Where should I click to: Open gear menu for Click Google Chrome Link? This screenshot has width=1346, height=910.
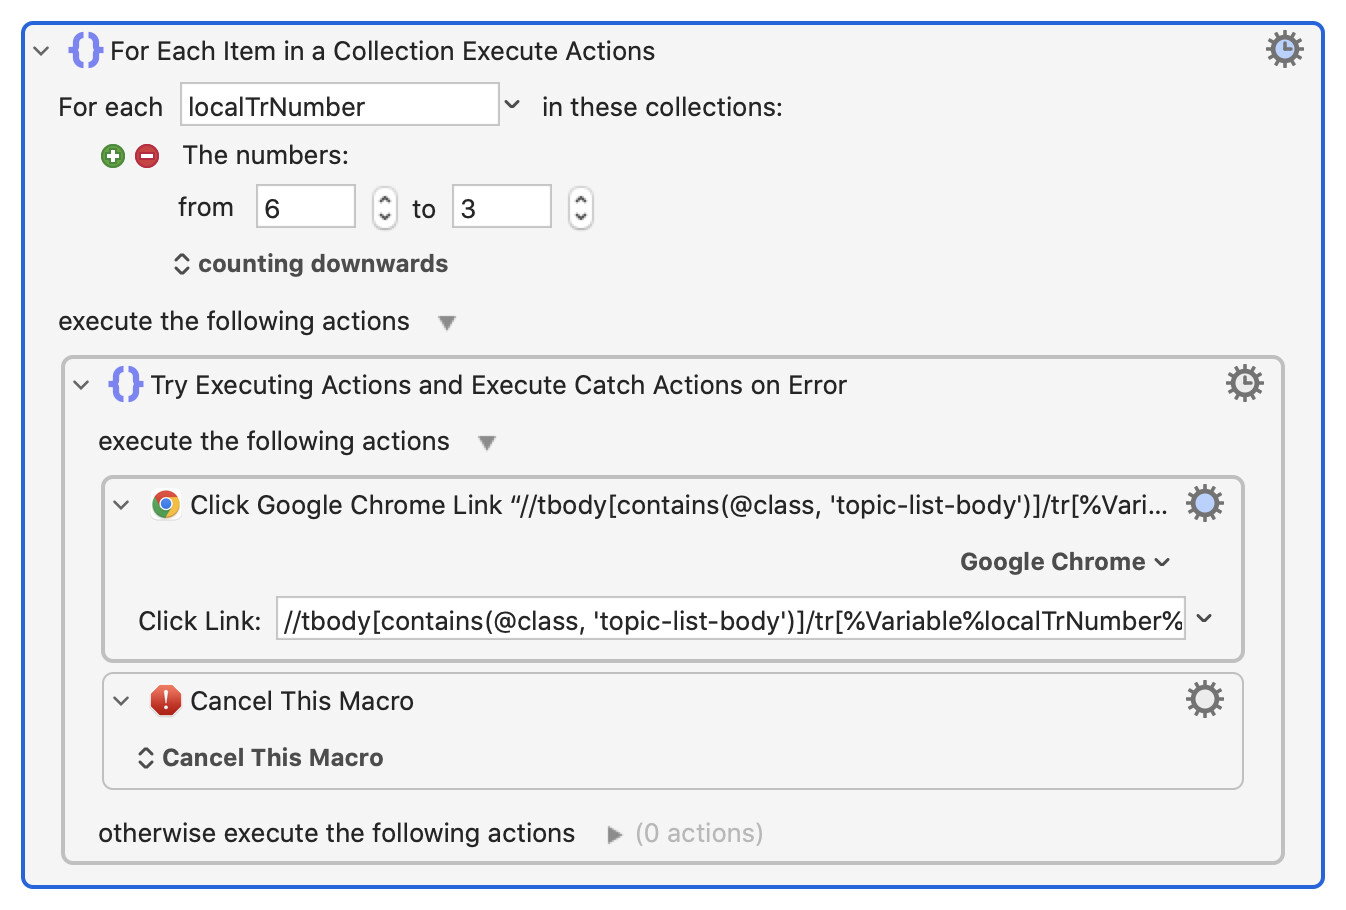click(1204, 504)
